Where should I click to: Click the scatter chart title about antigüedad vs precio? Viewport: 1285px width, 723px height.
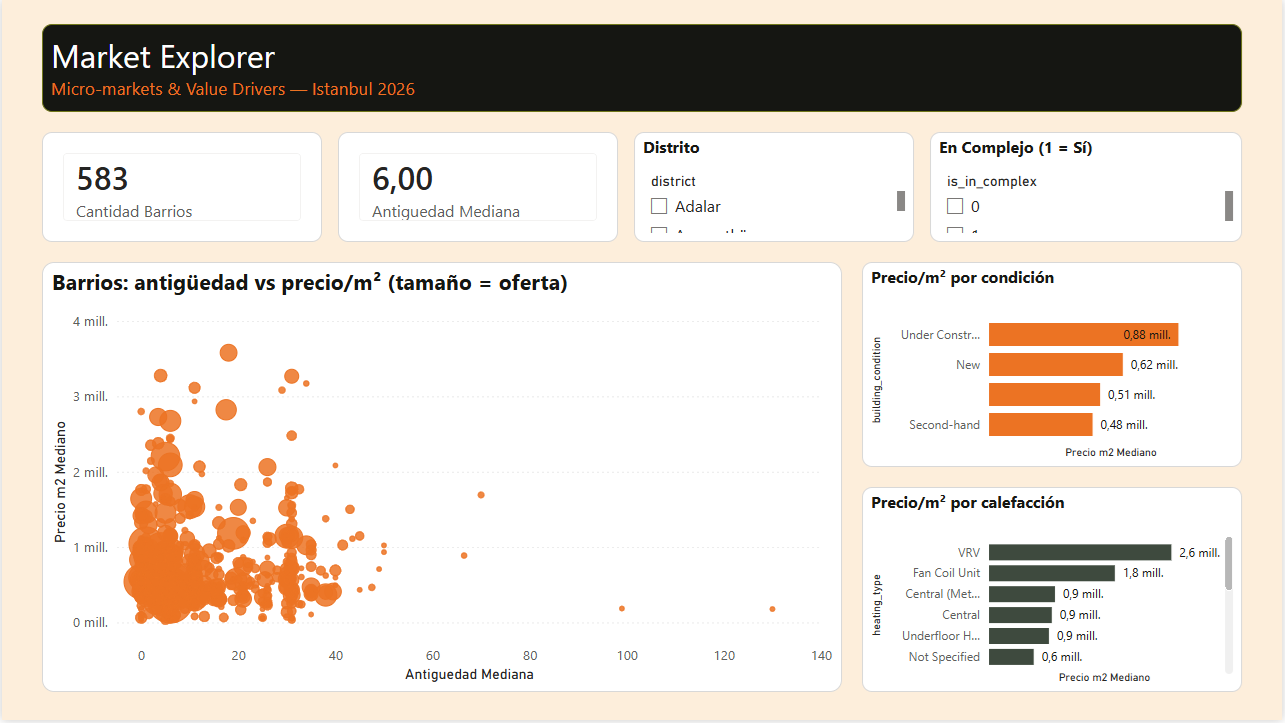[310, 284]
